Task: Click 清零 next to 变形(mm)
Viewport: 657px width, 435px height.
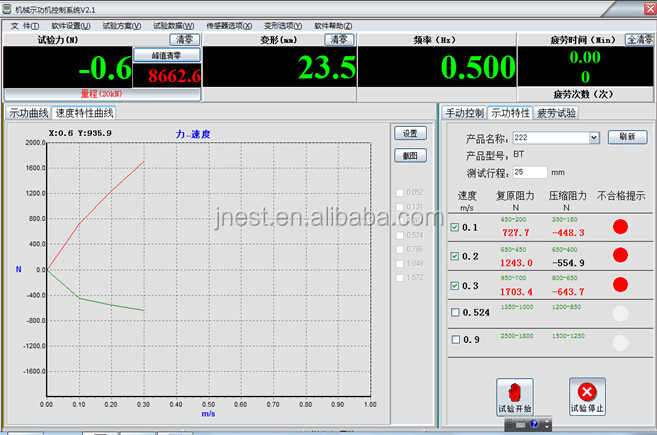Action: tap(339, 40)
